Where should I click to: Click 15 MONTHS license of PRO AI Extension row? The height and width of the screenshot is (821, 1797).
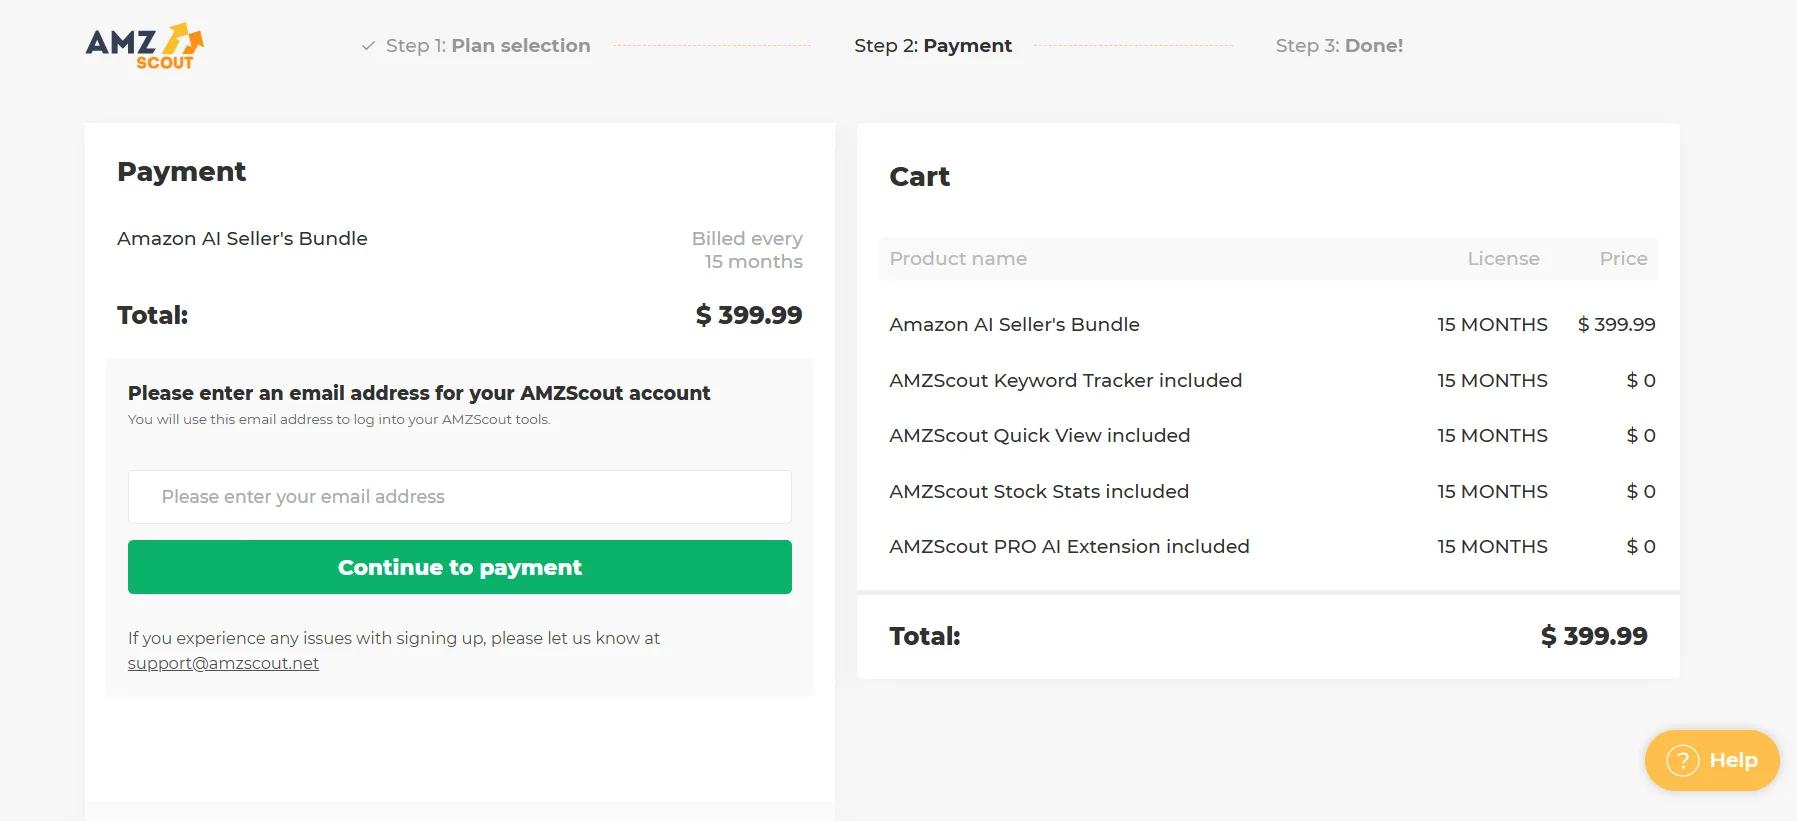(1492, 547)
